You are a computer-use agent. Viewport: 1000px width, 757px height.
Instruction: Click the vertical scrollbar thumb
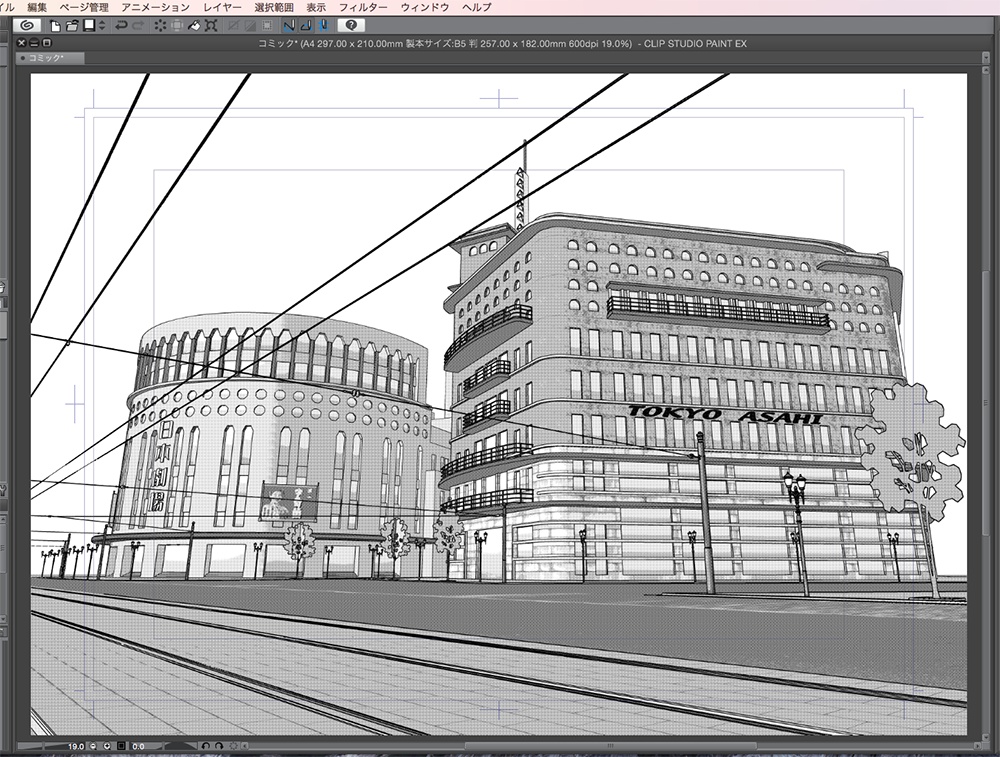[985, 402]
